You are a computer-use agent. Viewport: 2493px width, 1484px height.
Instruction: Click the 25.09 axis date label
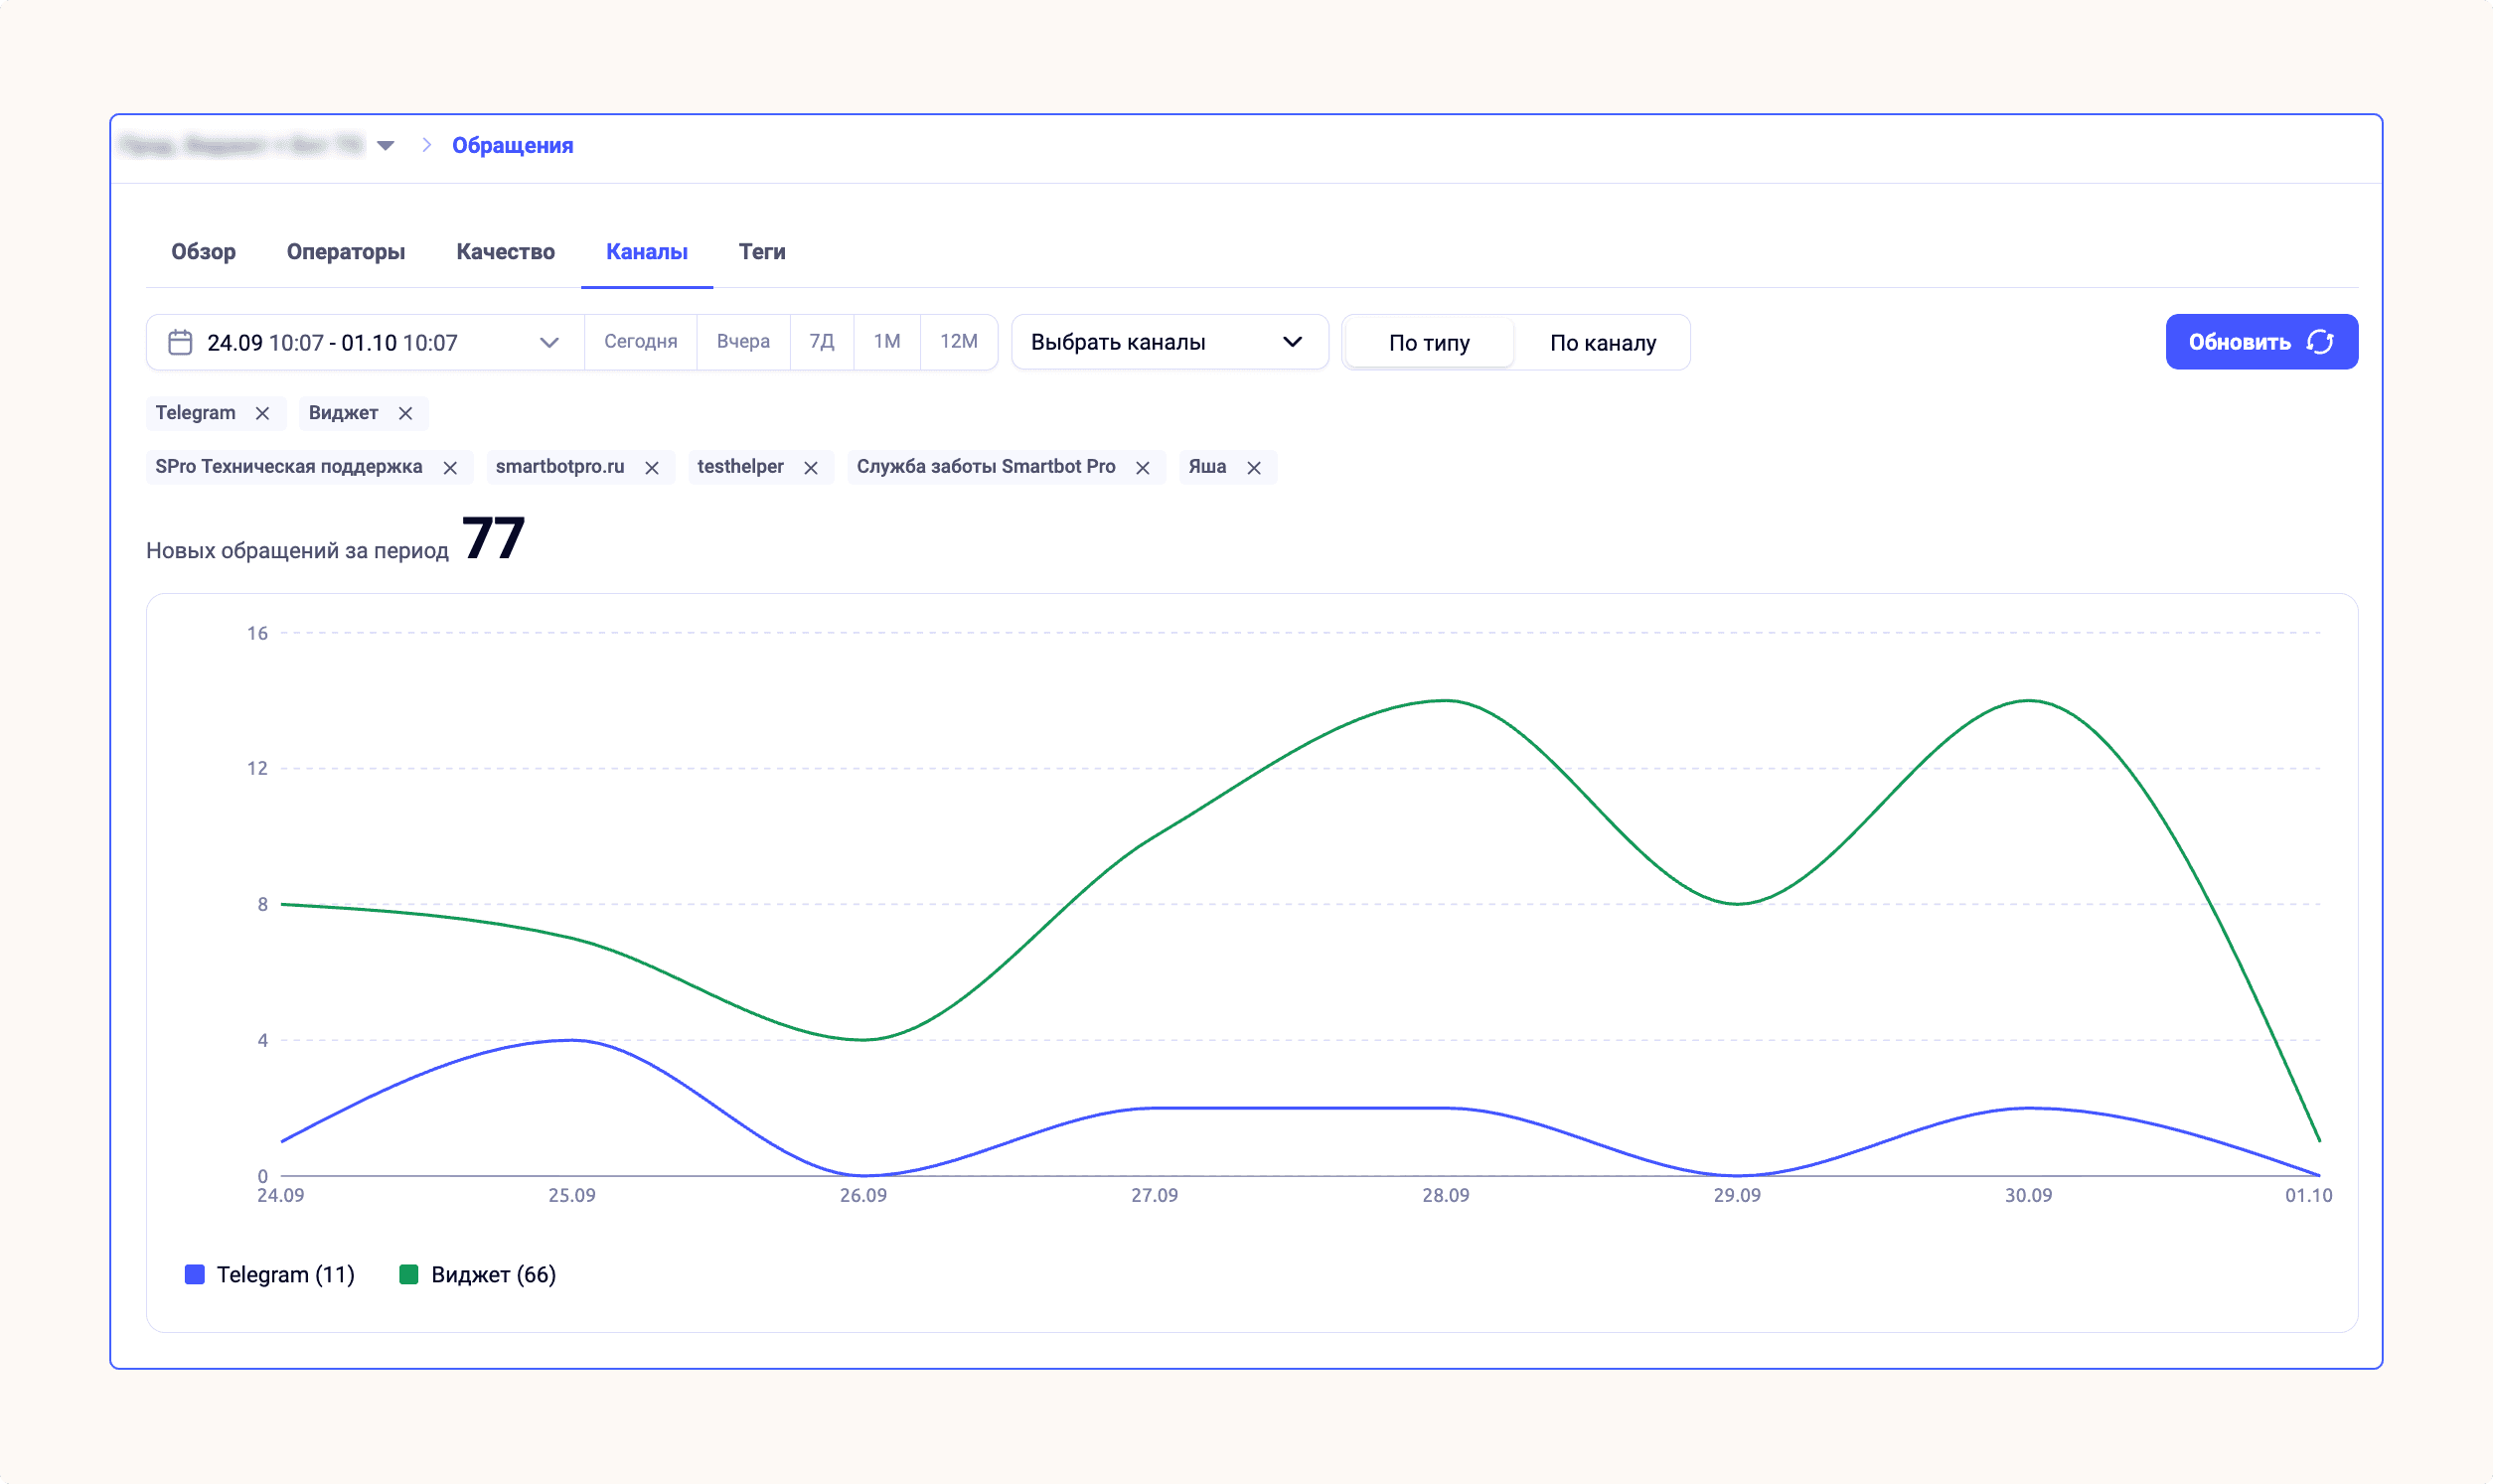[572, 1195]
